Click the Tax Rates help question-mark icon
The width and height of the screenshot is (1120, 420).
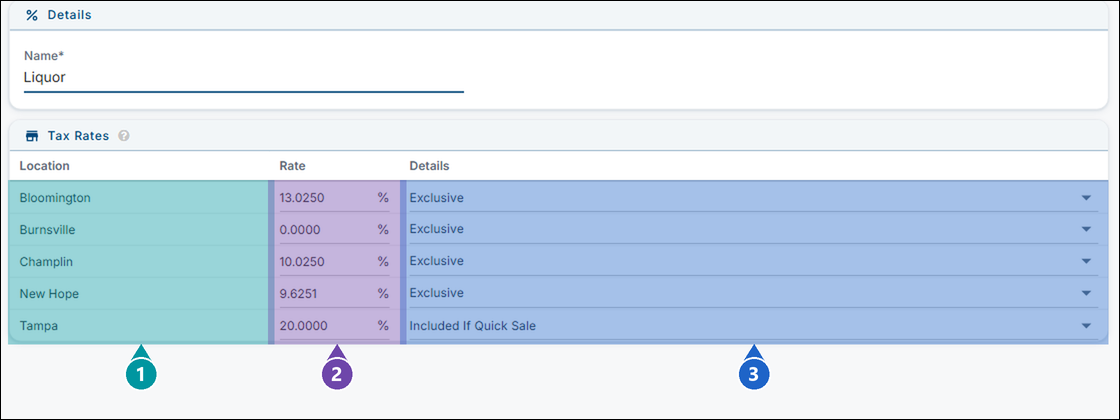point(124,136)
